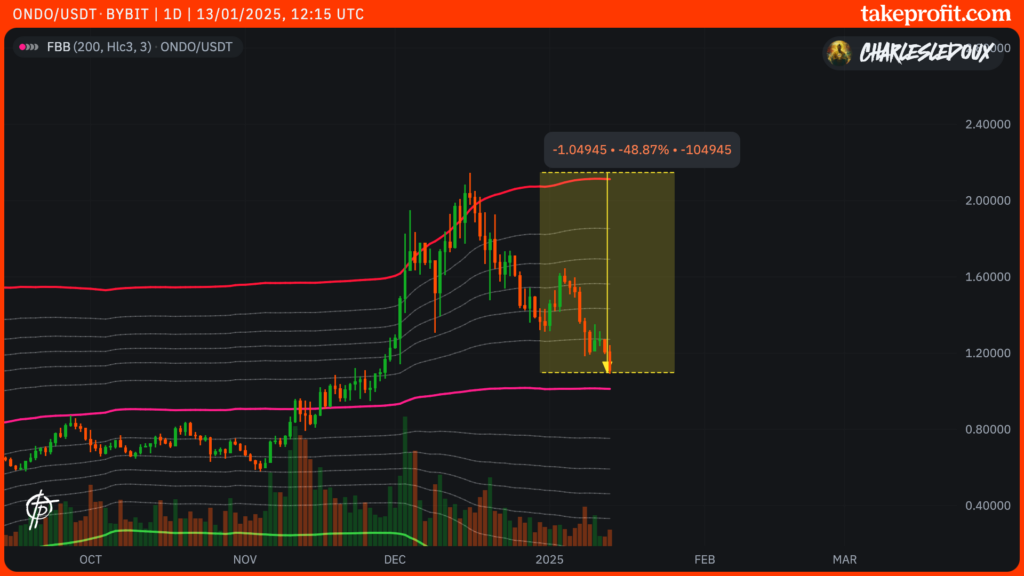This screenshot has height=576, width=1024.
Task: Open the takeprofit.com link
Action: point(935,14)
